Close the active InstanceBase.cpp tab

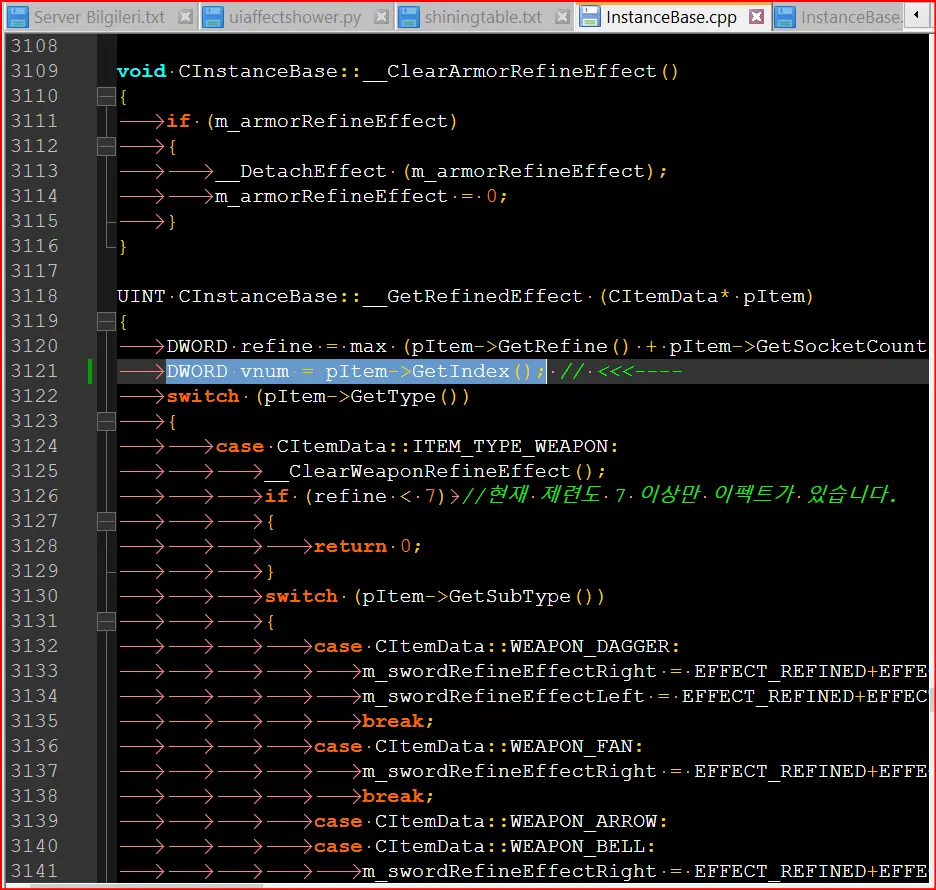point(756,17)
